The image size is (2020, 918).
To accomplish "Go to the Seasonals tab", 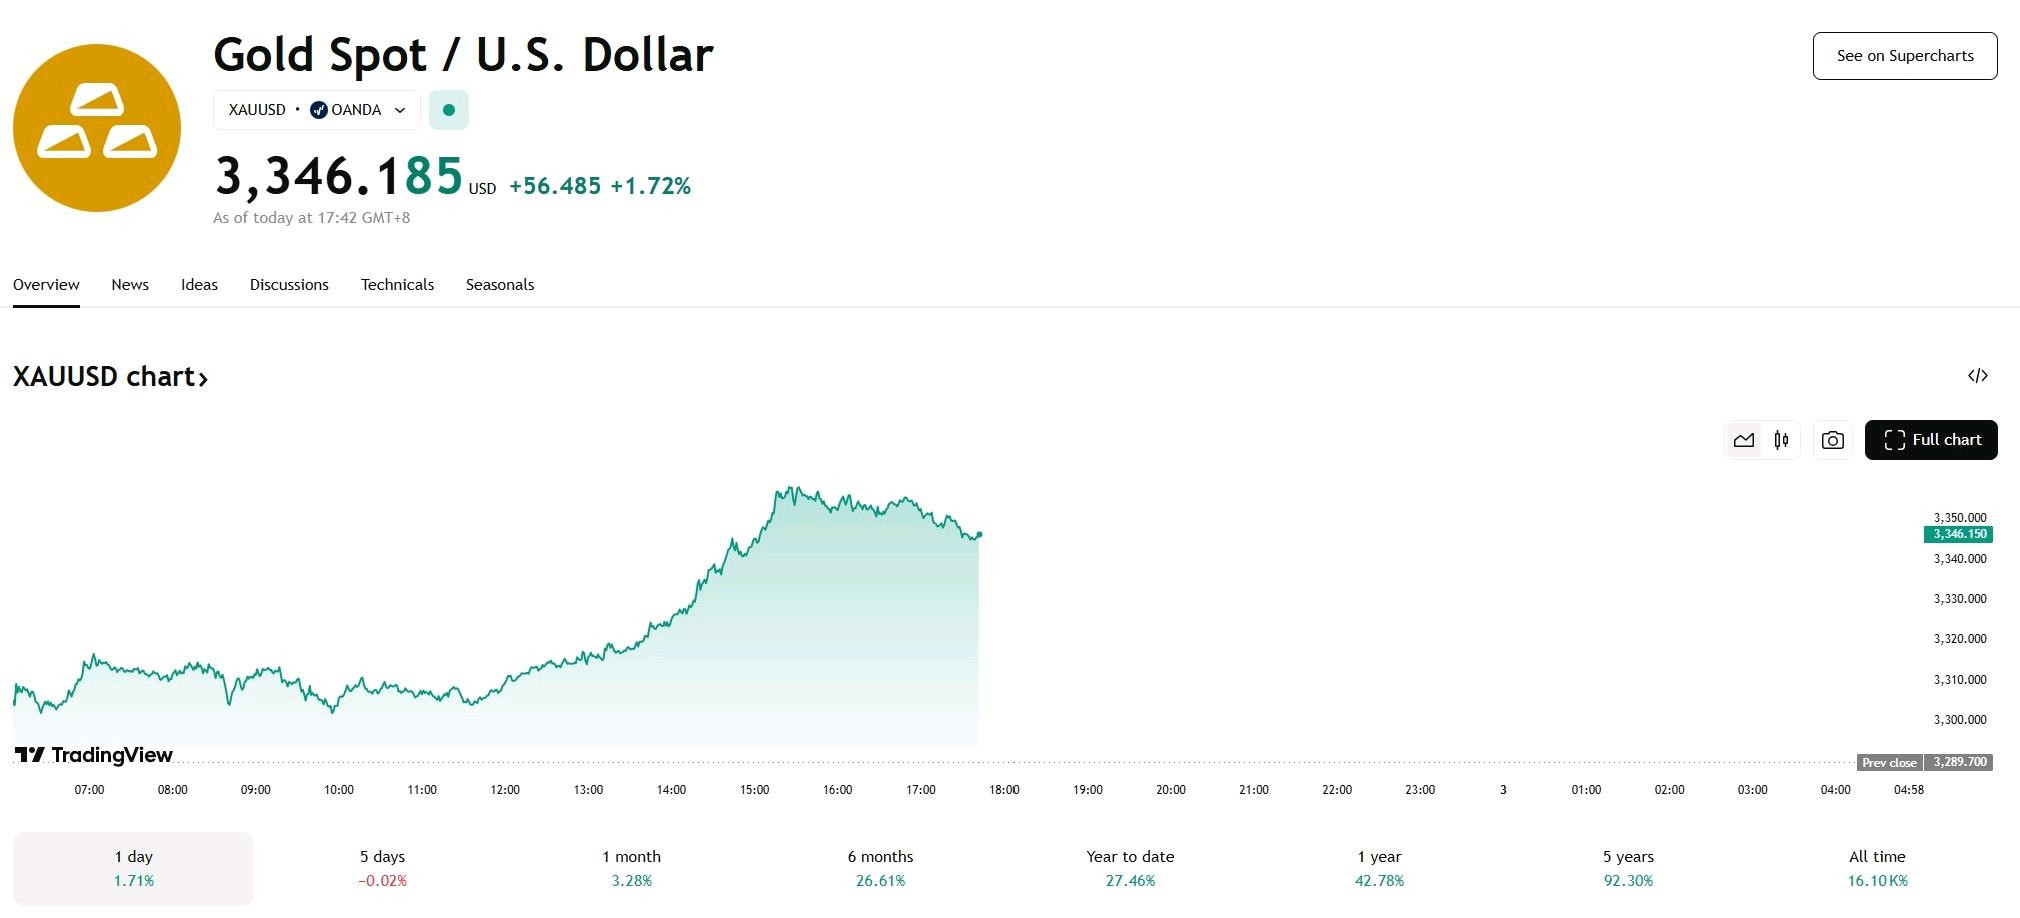I will (500, 285).
